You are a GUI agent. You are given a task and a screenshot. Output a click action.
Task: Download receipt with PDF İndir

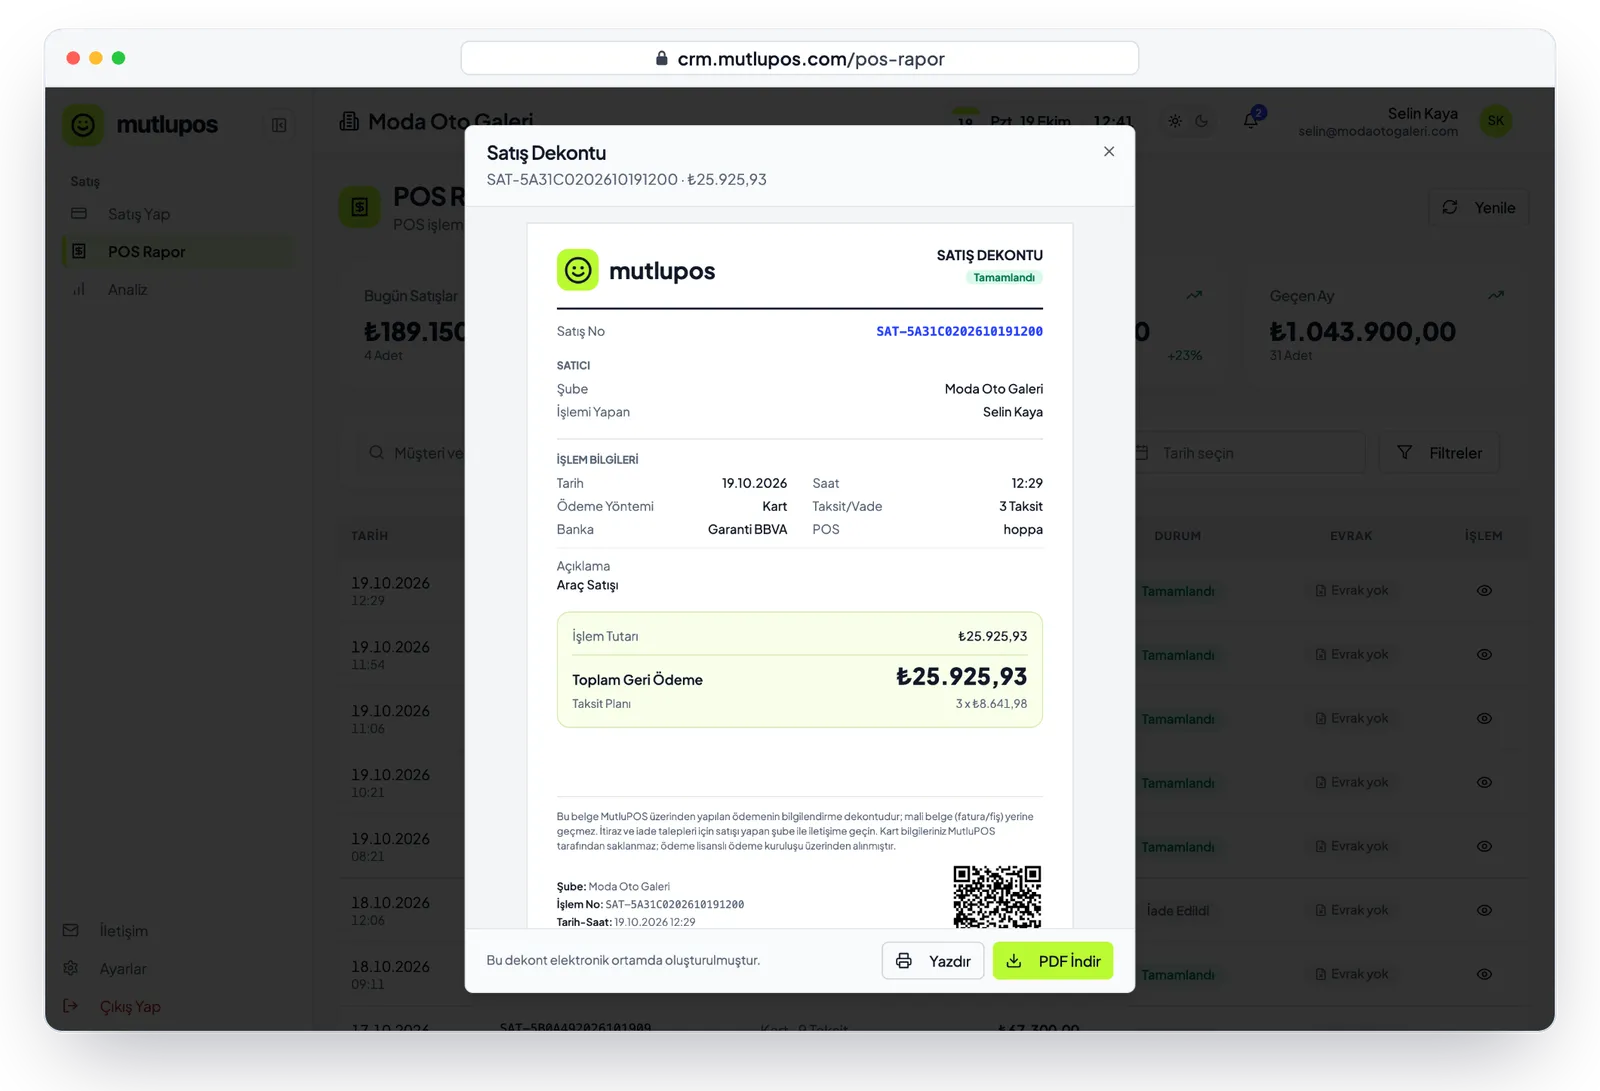point(1053,961)
